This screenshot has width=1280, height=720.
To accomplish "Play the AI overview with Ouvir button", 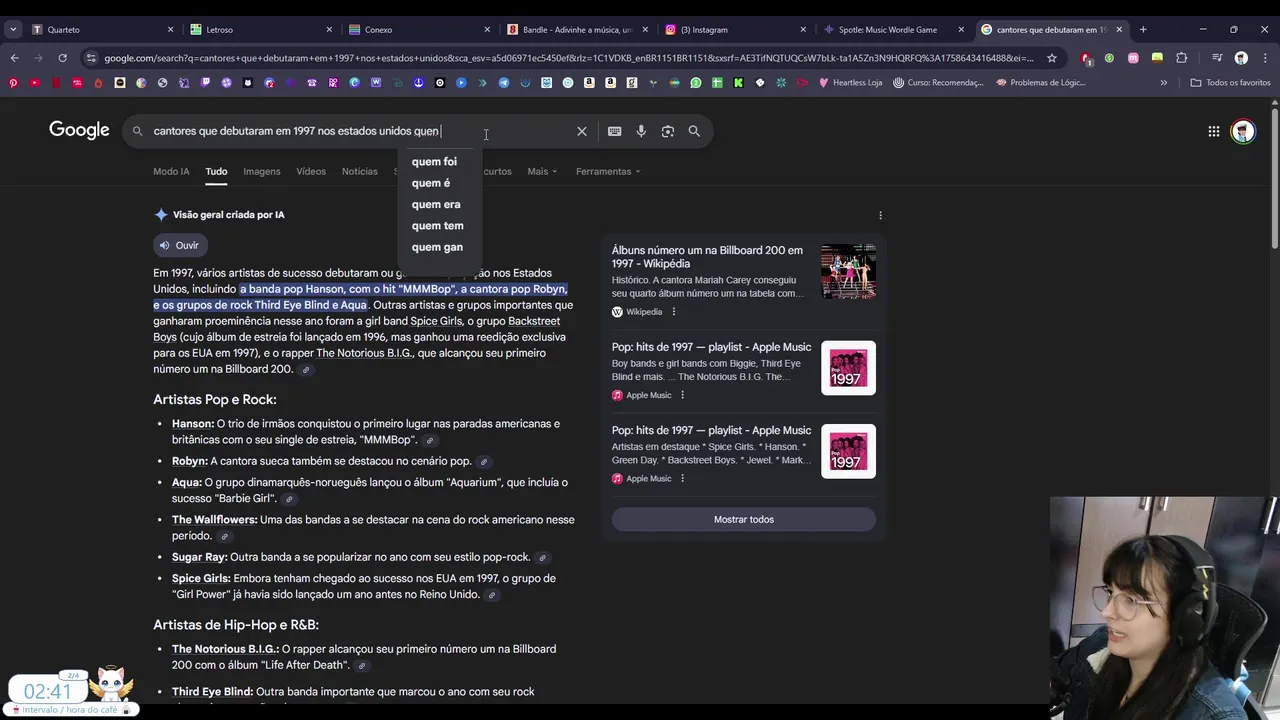I will [180, 245].
